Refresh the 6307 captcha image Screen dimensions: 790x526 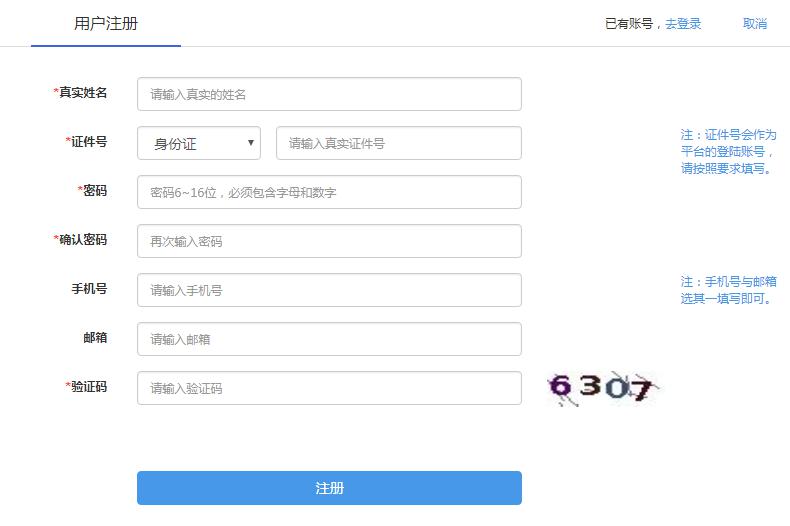603,388
